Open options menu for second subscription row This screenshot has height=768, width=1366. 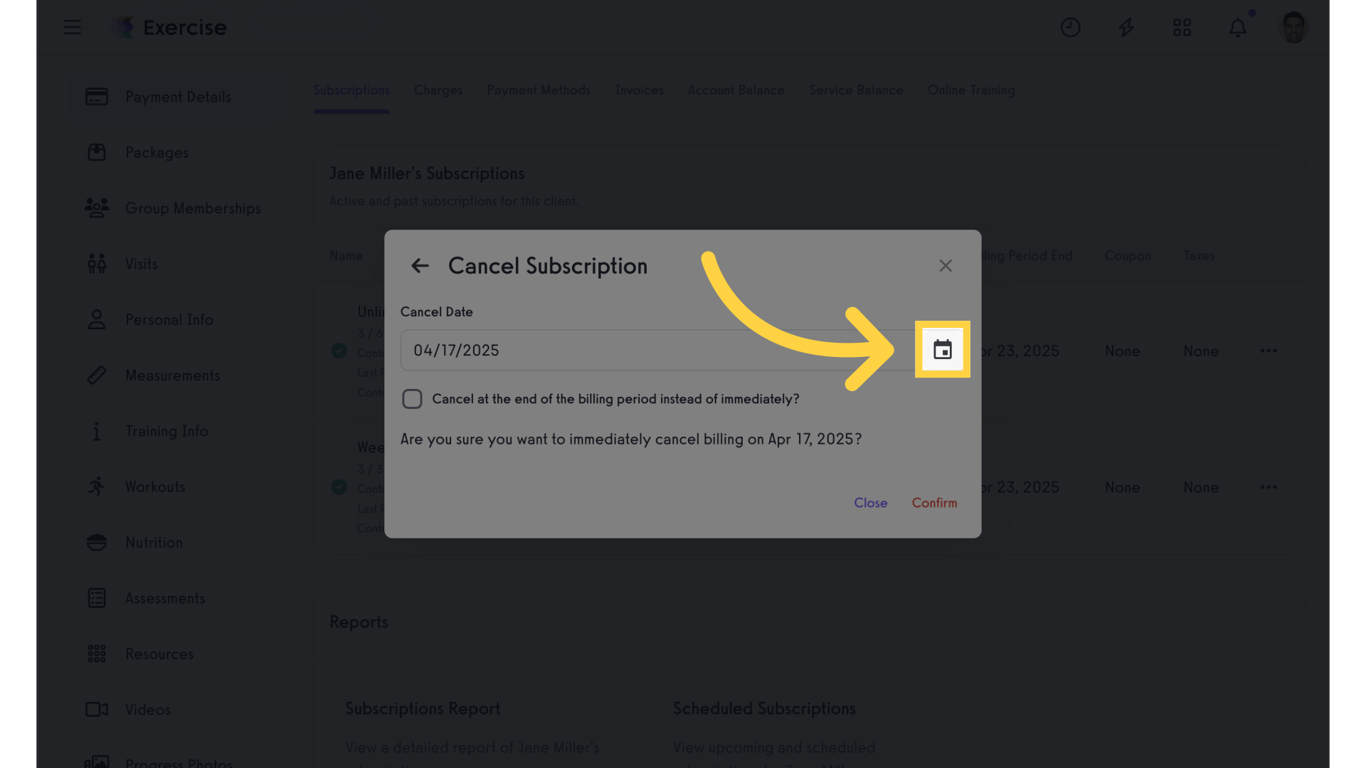point(1268,487)
